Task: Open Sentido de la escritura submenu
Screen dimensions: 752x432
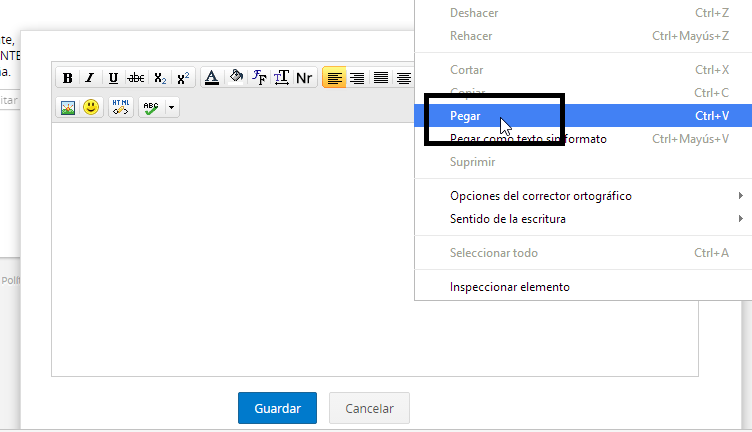Action: pos(583,219)
